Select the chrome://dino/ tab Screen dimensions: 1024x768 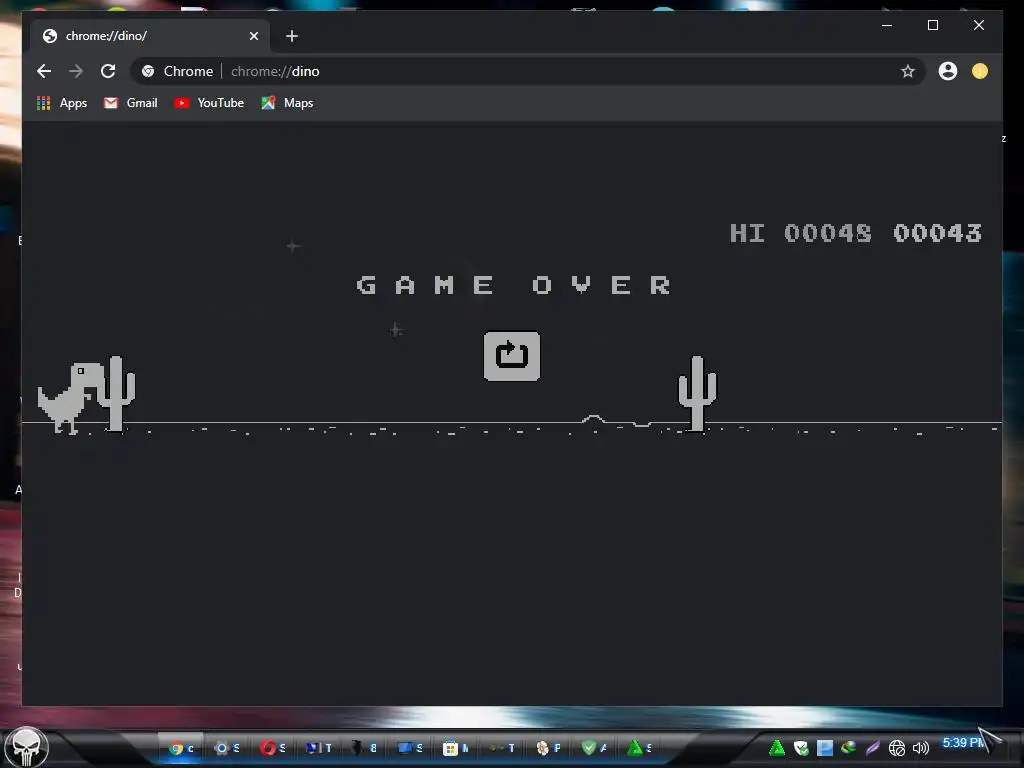(150, 36)
